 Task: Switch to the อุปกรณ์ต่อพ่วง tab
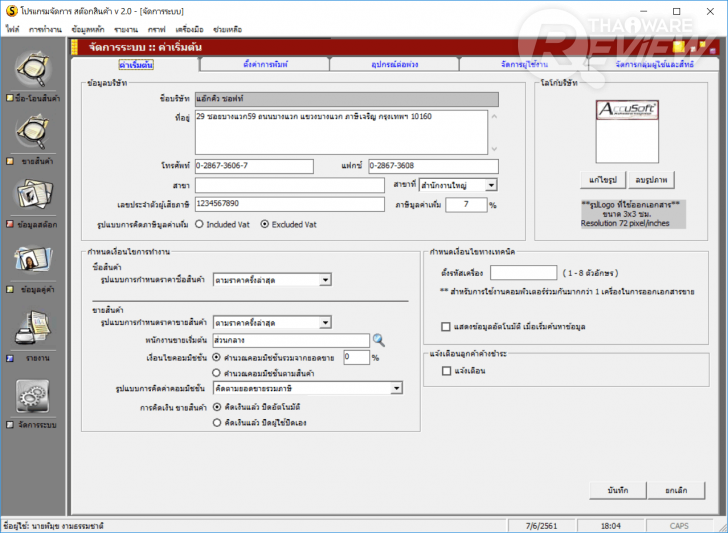pyautogui.click(x=395, y=65)
